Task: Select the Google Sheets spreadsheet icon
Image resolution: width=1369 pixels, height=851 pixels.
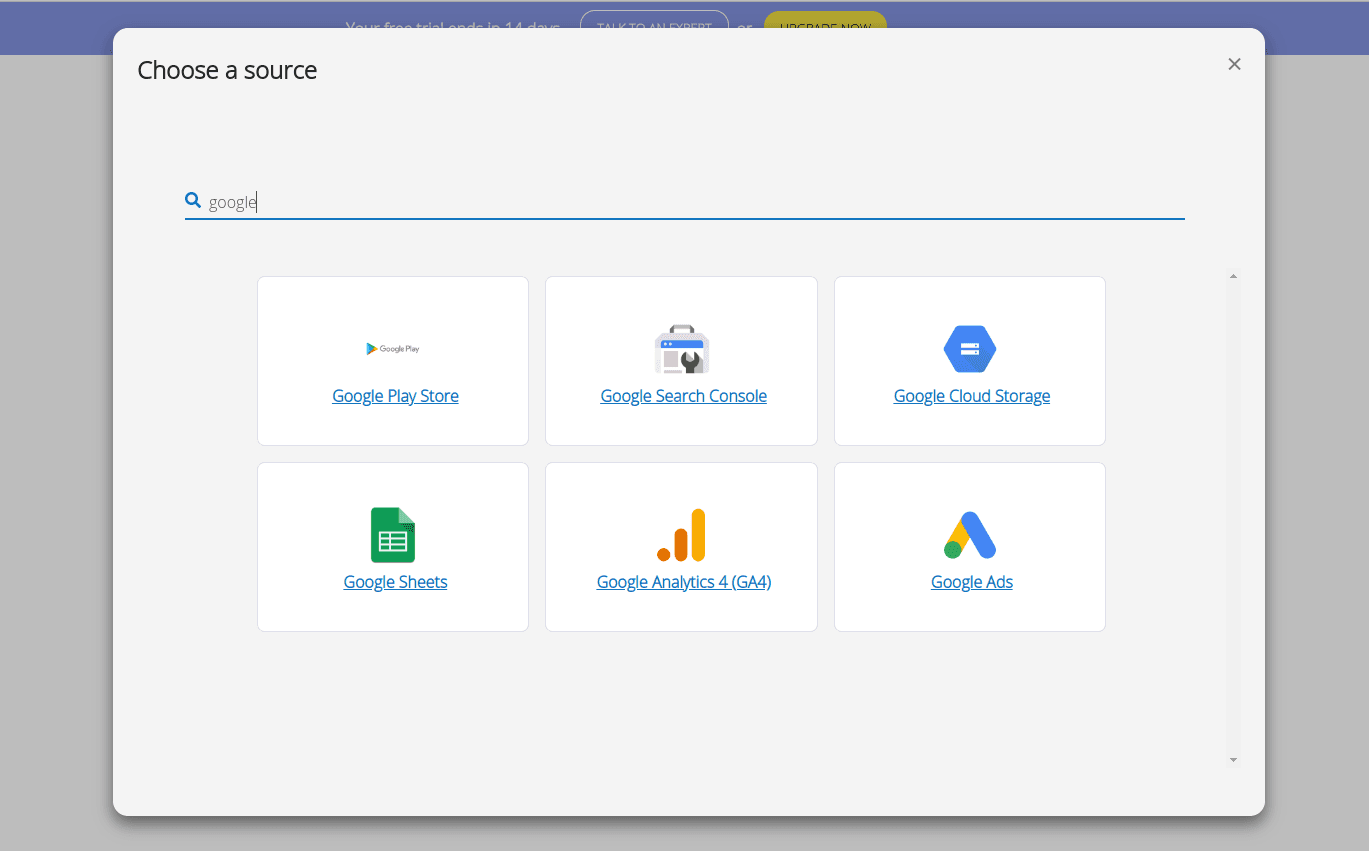Action: (x=393, y=535)
